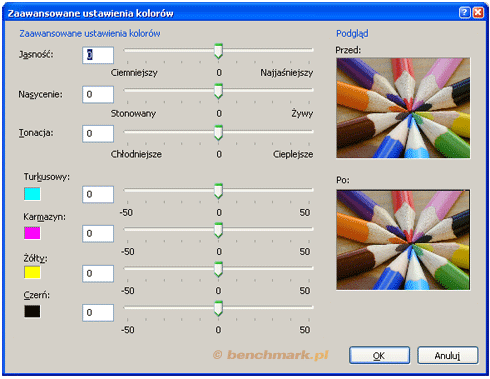Click the Czerń slider handle
Image resolution: width=490 pixels, height=379 pixels.
(218, 308)
